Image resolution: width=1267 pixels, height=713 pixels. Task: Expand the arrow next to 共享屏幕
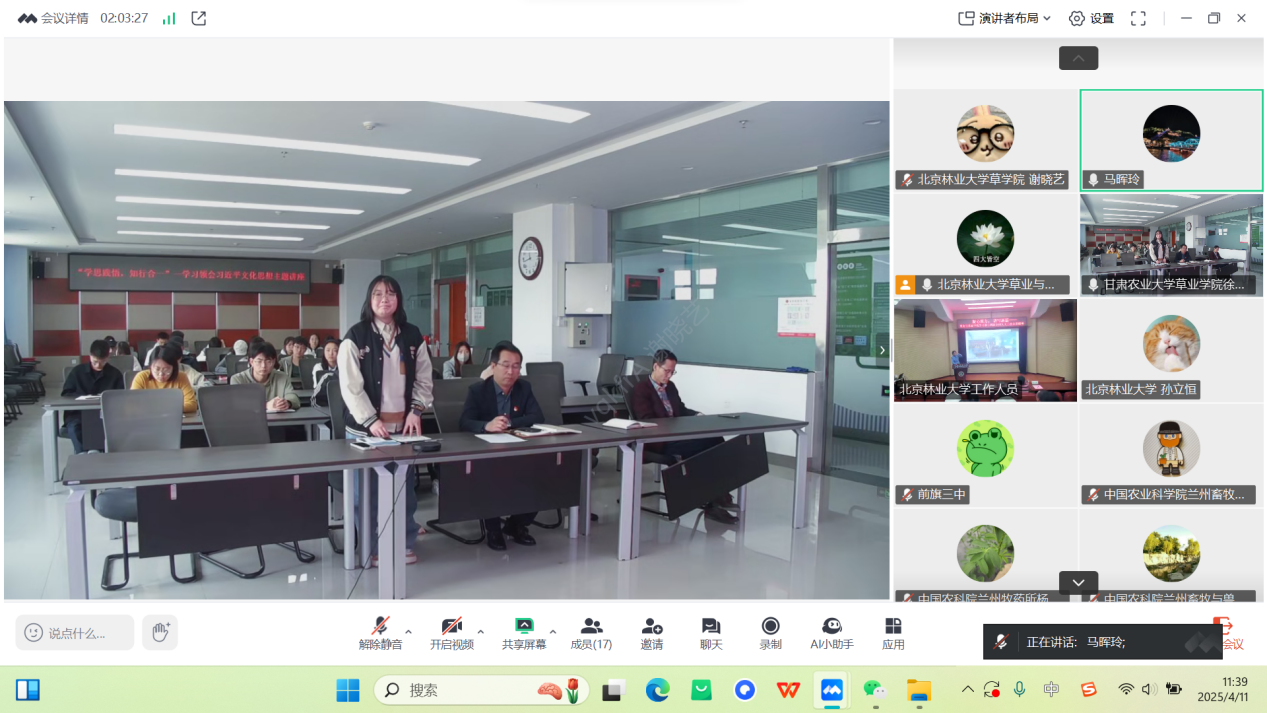(x=553, y=632)
